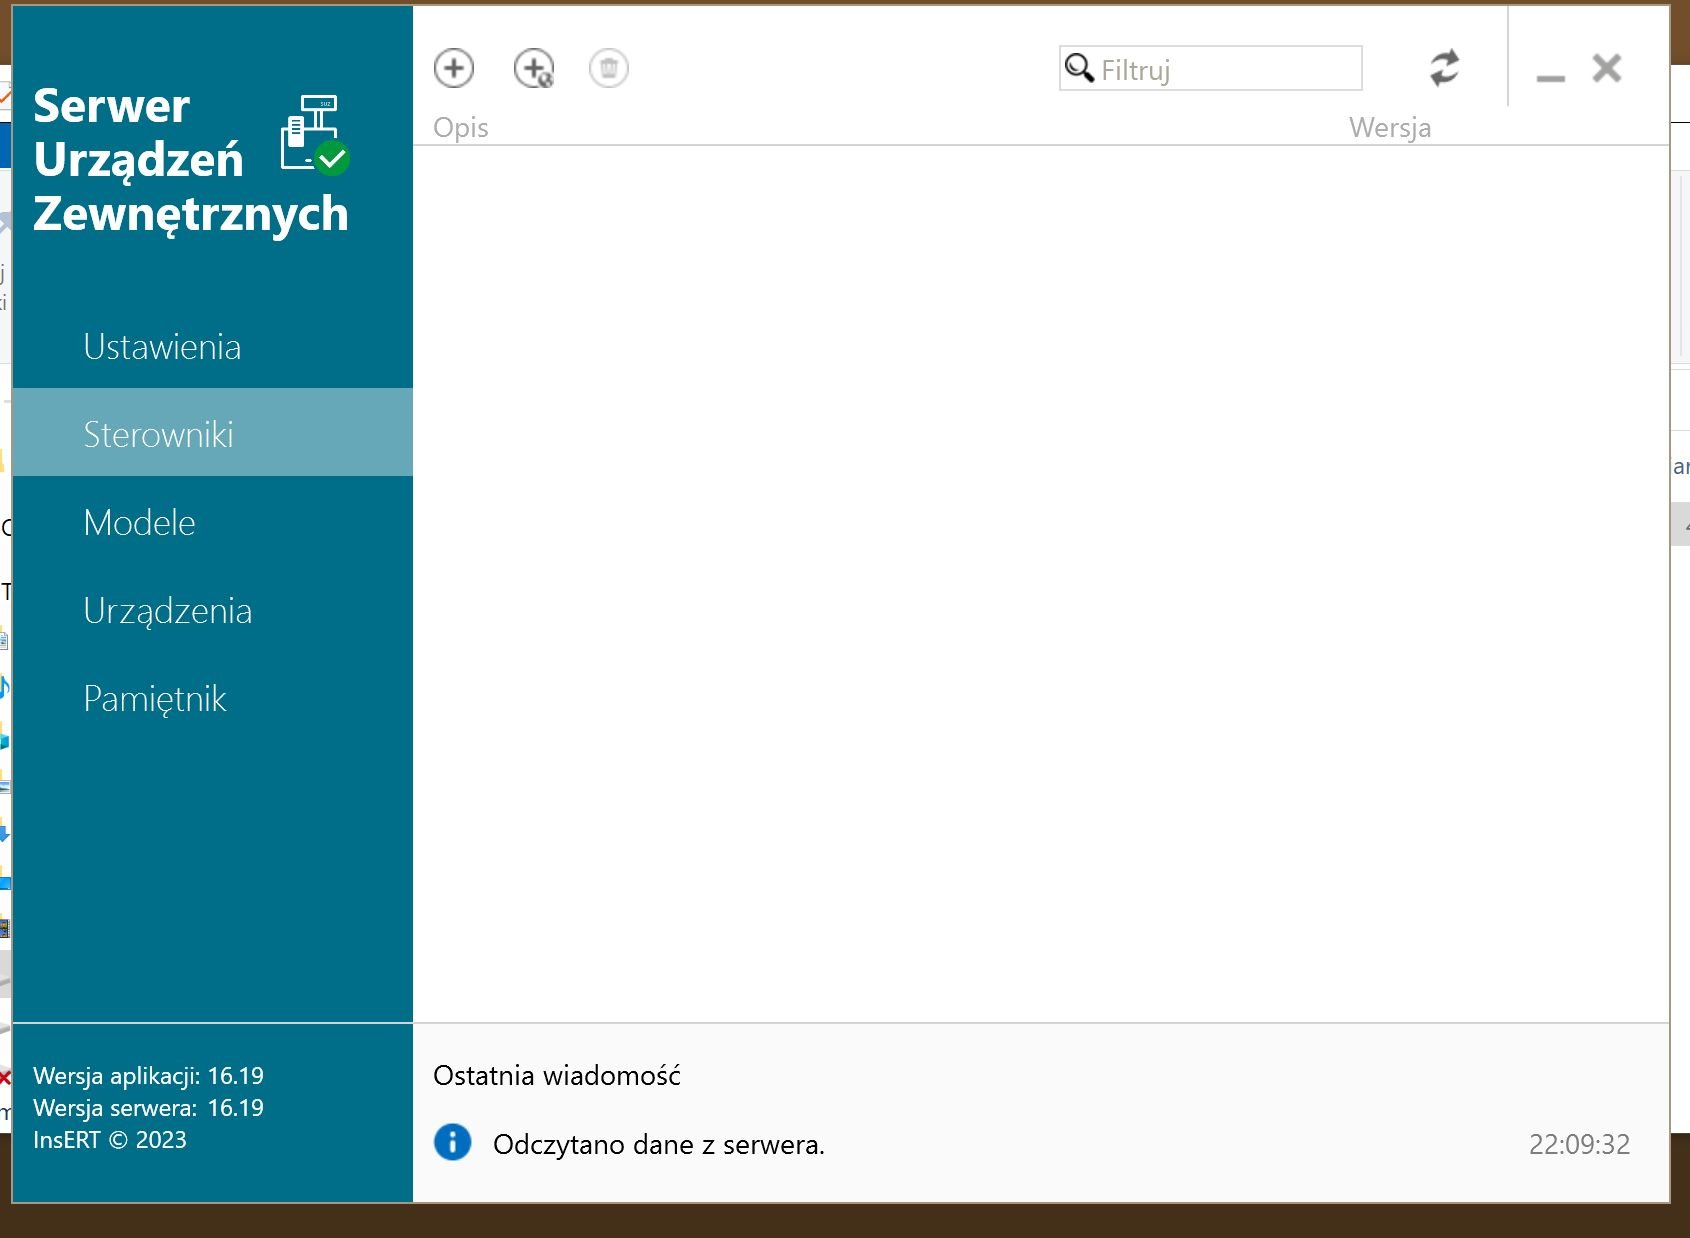Click the greyed-out trash delete icon
The width and height of the screenshot is (1690, 1238).
click(609, 69)
